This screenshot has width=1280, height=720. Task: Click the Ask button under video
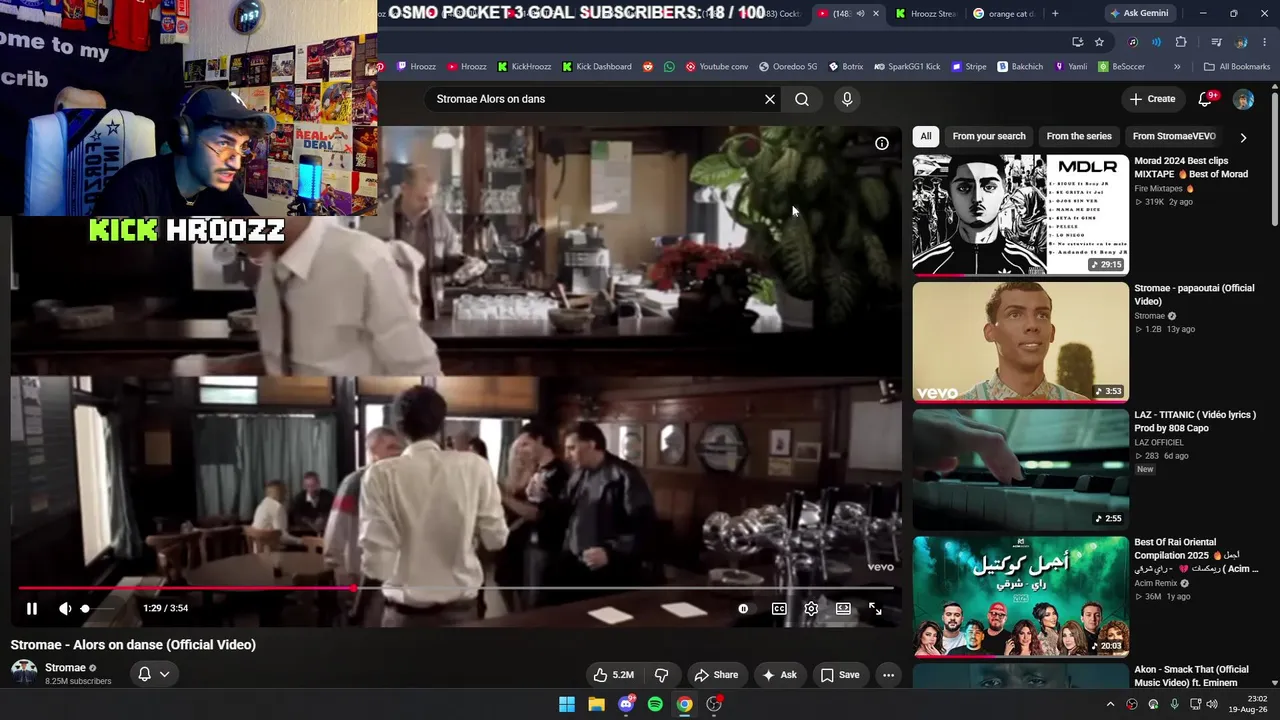(779, 675)
